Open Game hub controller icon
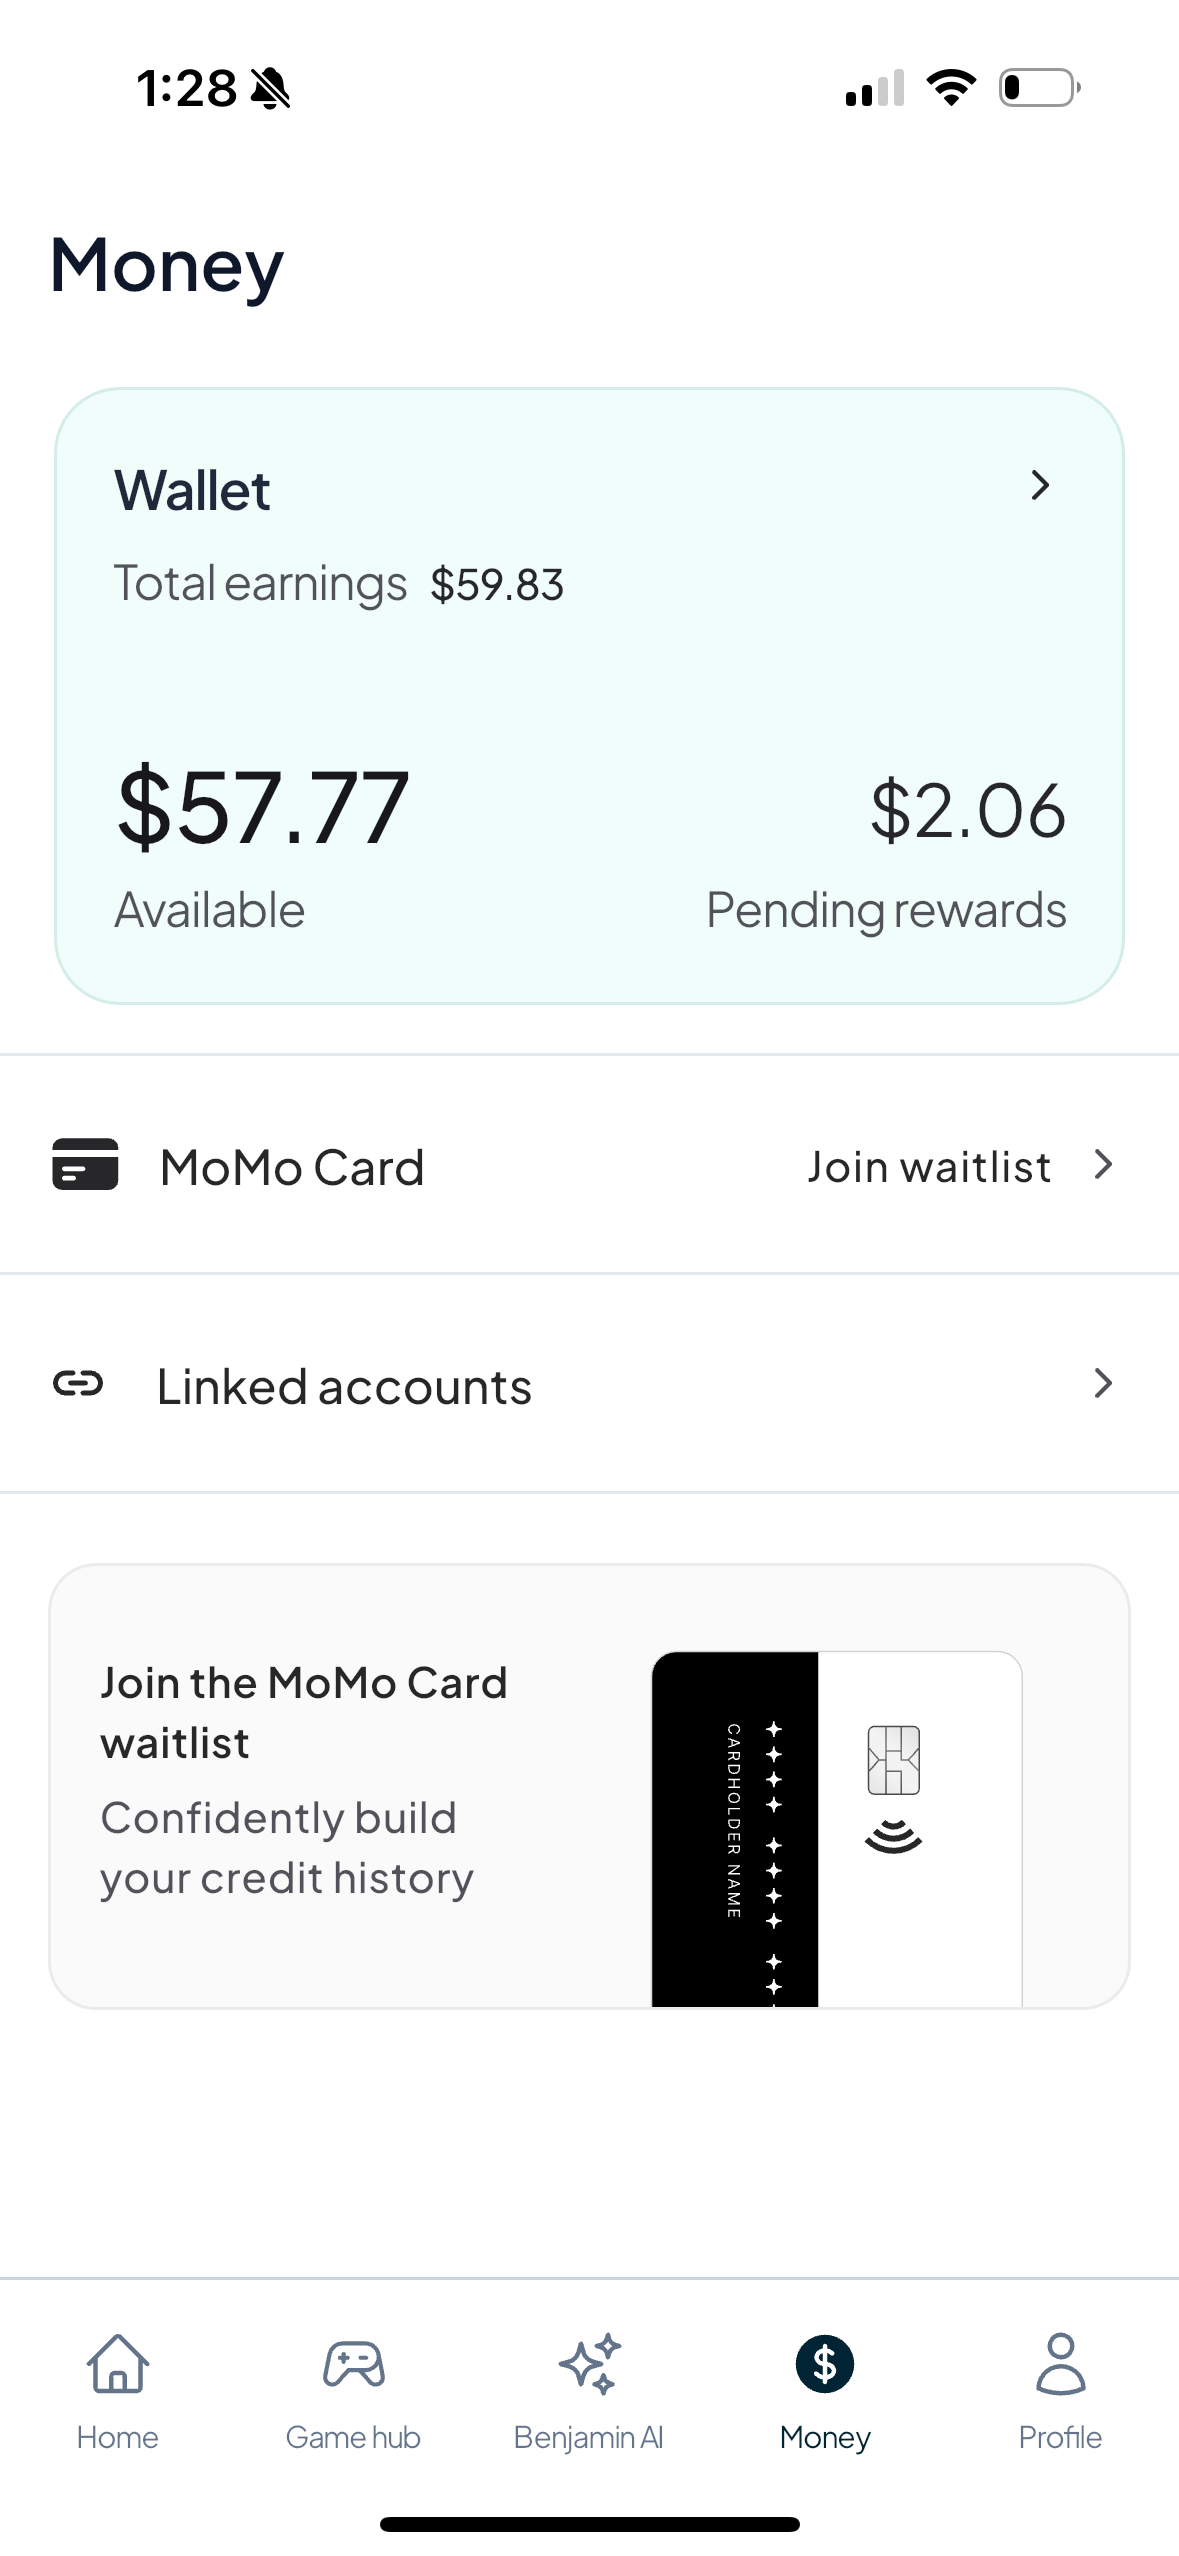 (x=353, y=2364)
